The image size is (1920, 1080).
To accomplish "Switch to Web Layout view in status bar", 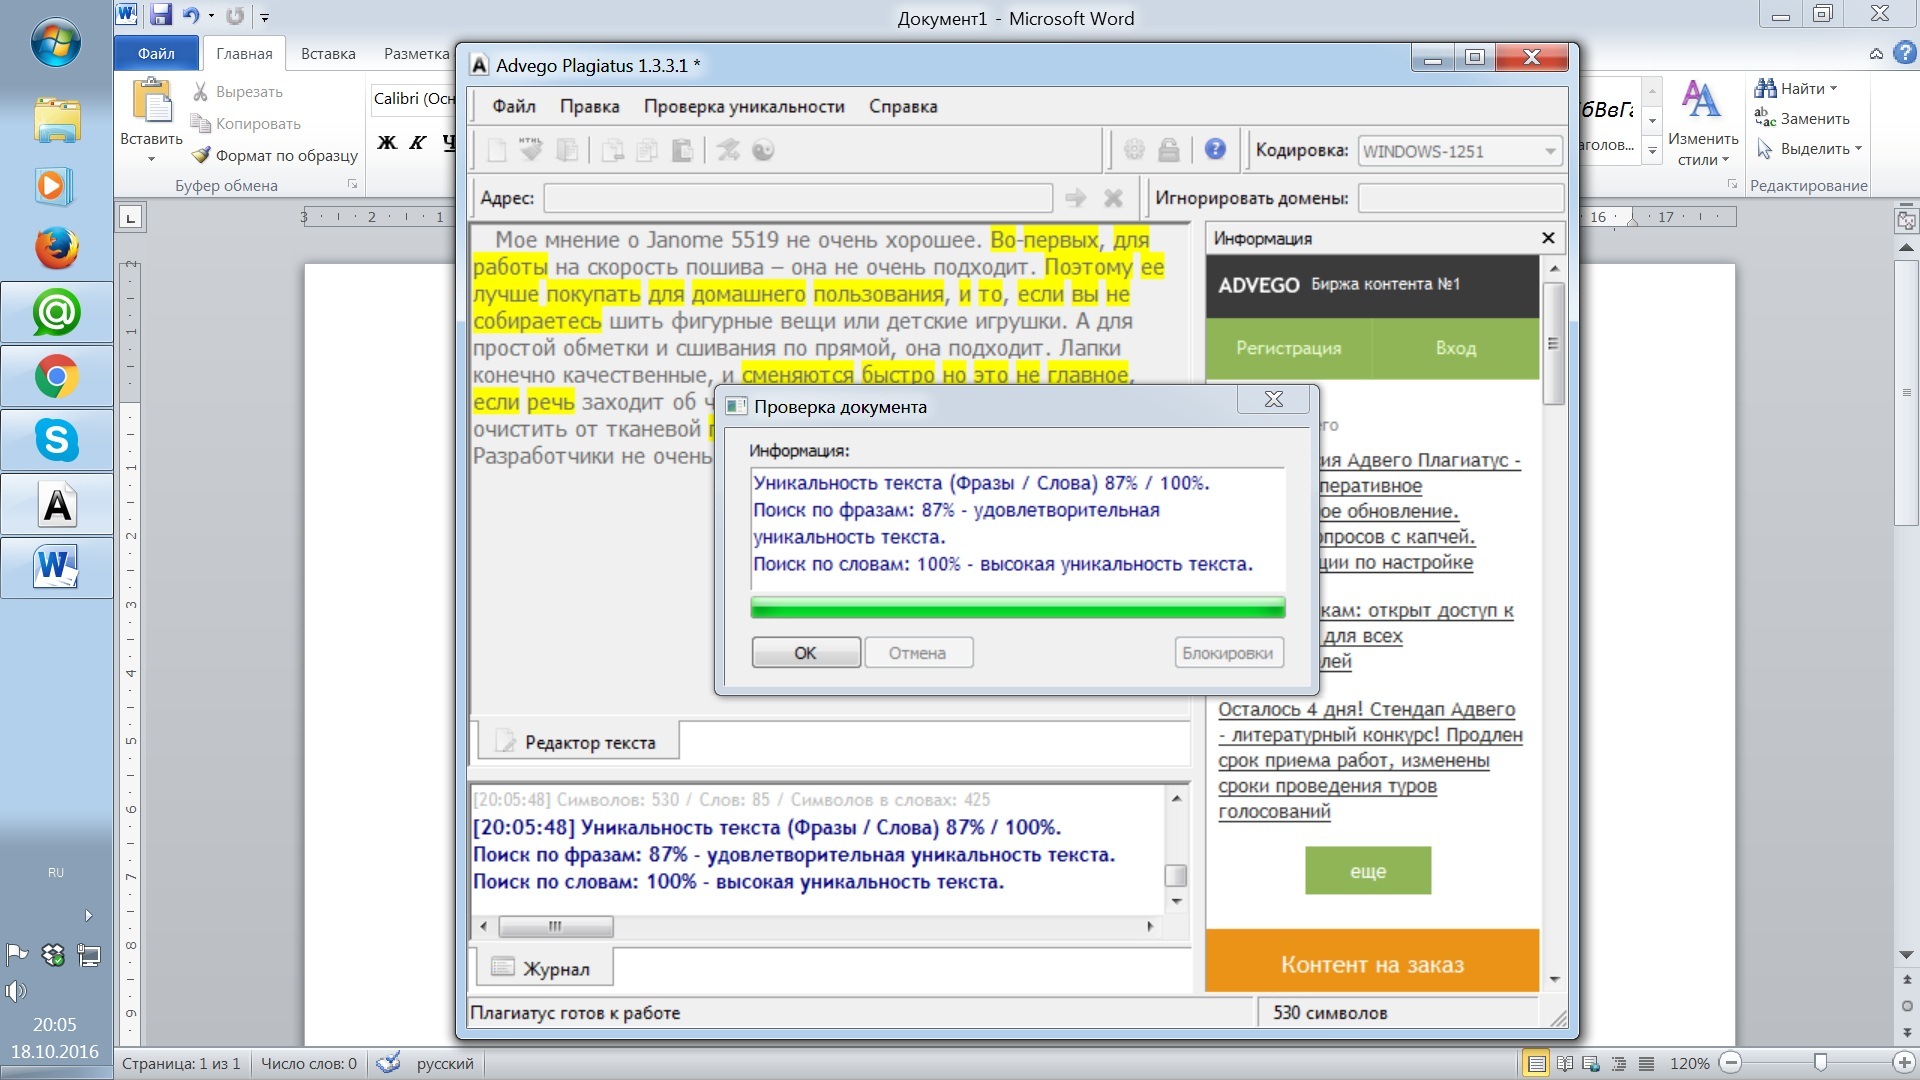I will (1591, 1063).
